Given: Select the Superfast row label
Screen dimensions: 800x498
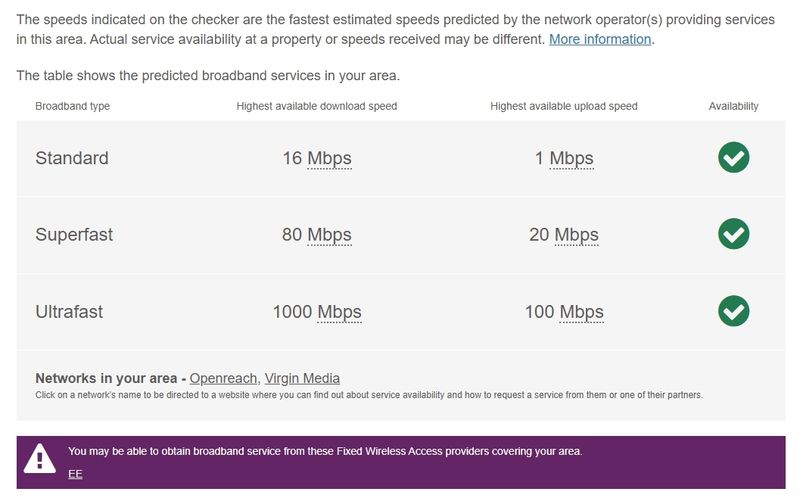Looking at the screenshot, I should (x=74, y=235).
